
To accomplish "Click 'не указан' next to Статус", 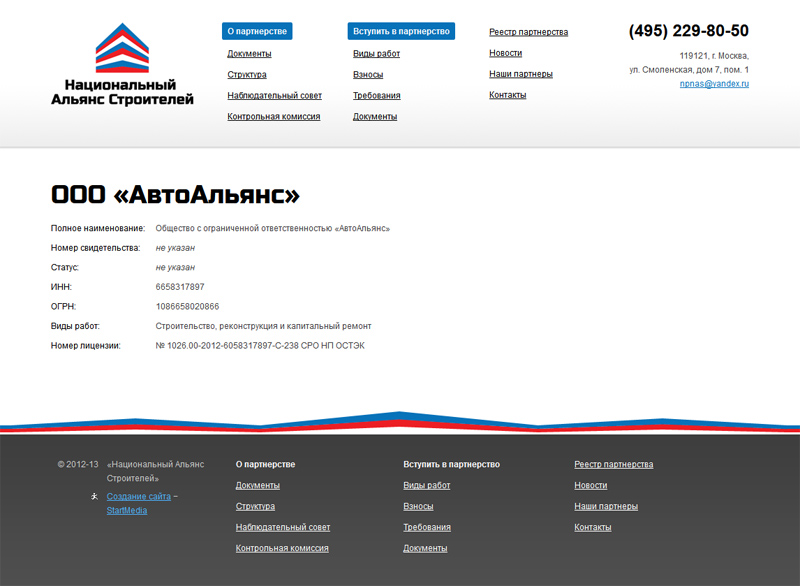I will pyautogui.click(x=175, y=267).
